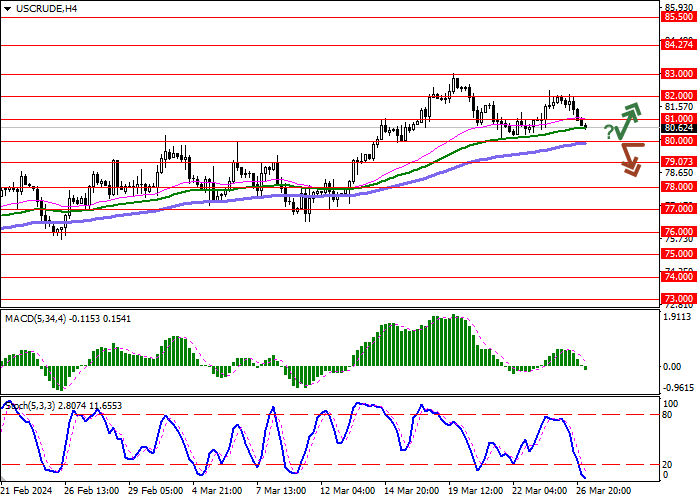Click the 29 Feb 05:00 time label
The width and height of the screenshot is (700, 500).
click(x=156, y=491)
